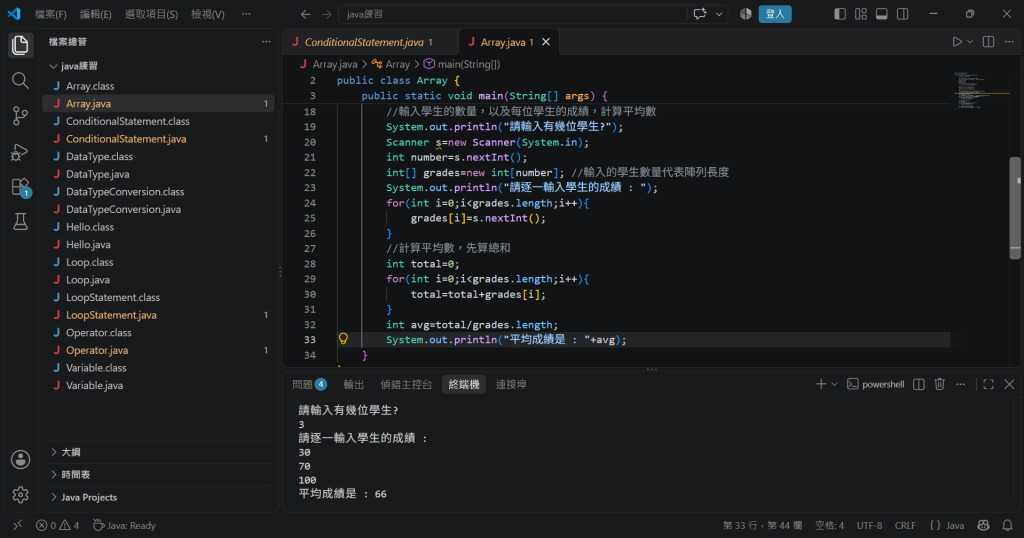Close the bottom panel

(x=1009, y=385)
